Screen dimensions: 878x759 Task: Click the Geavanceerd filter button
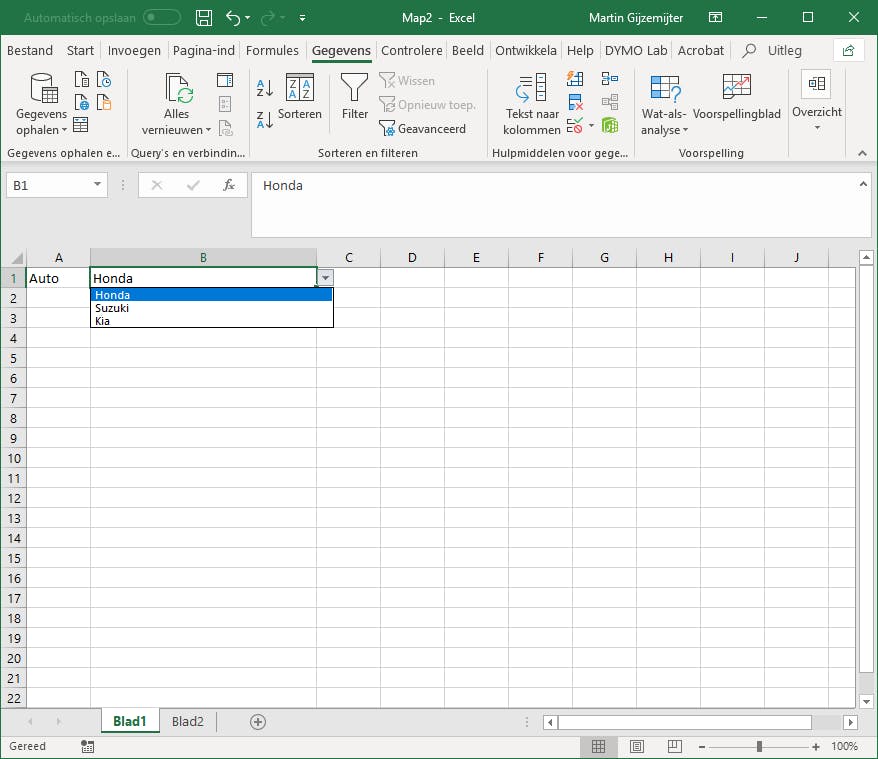(x=423, y=129)
